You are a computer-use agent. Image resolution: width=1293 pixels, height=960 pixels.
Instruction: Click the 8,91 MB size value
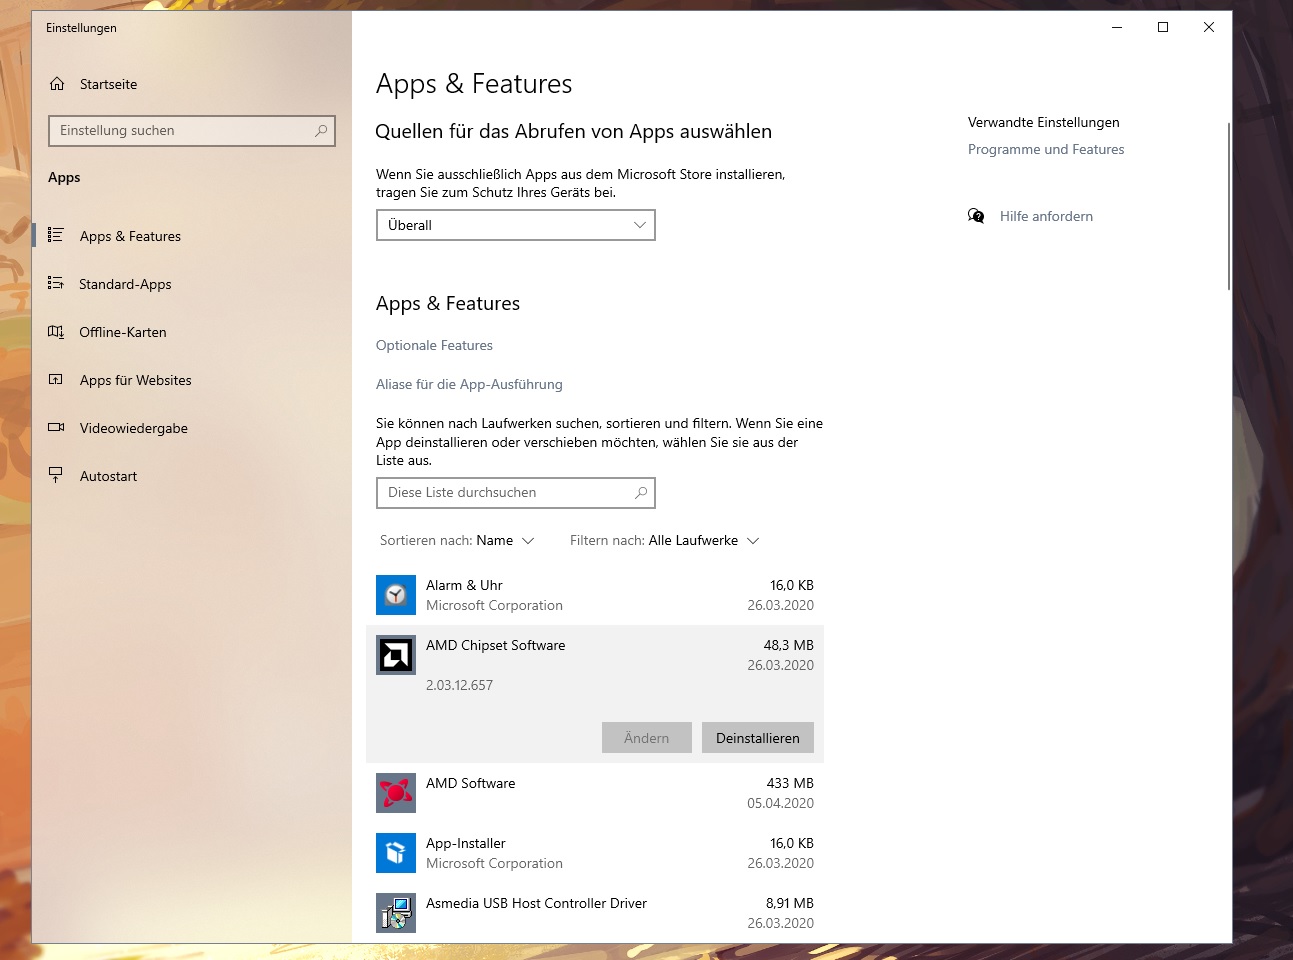pyautogui.click(x=790, y=903)
